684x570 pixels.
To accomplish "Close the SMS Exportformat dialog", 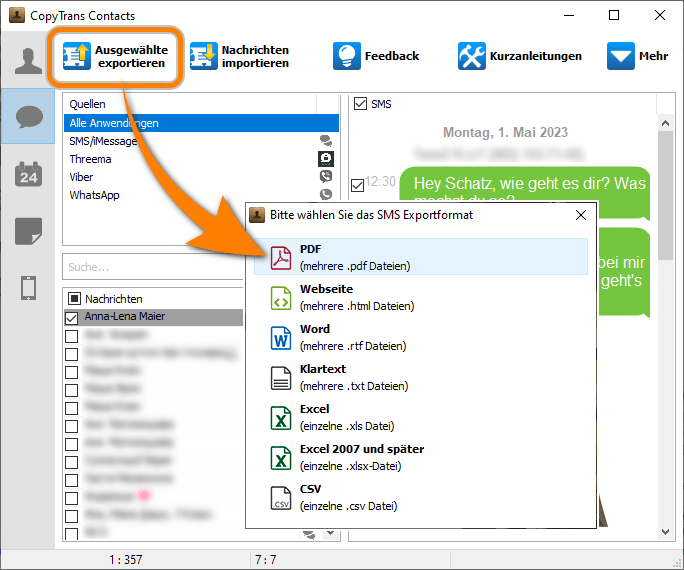I will pyautogui.click(x=581, y=215).
